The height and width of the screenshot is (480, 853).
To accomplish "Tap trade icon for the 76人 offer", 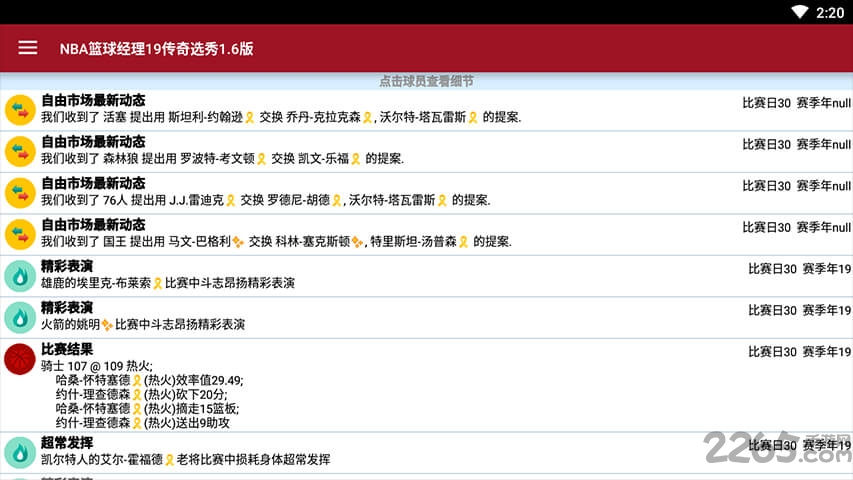I will [x=20, y=192].
